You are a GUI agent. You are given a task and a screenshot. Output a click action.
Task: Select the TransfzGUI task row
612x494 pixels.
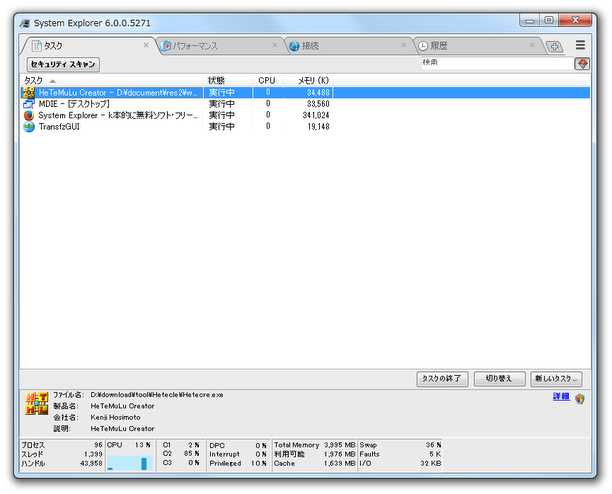305,126
